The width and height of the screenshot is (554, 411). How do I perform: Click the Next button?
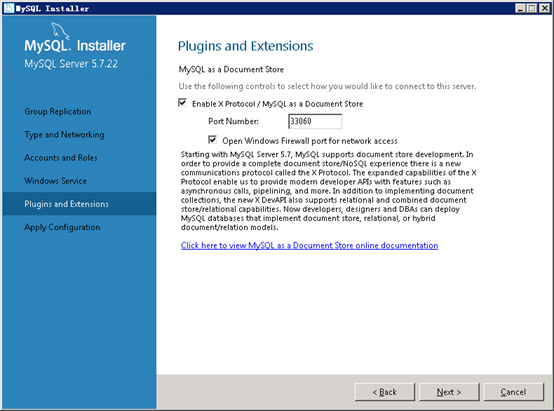click(449, 392)
